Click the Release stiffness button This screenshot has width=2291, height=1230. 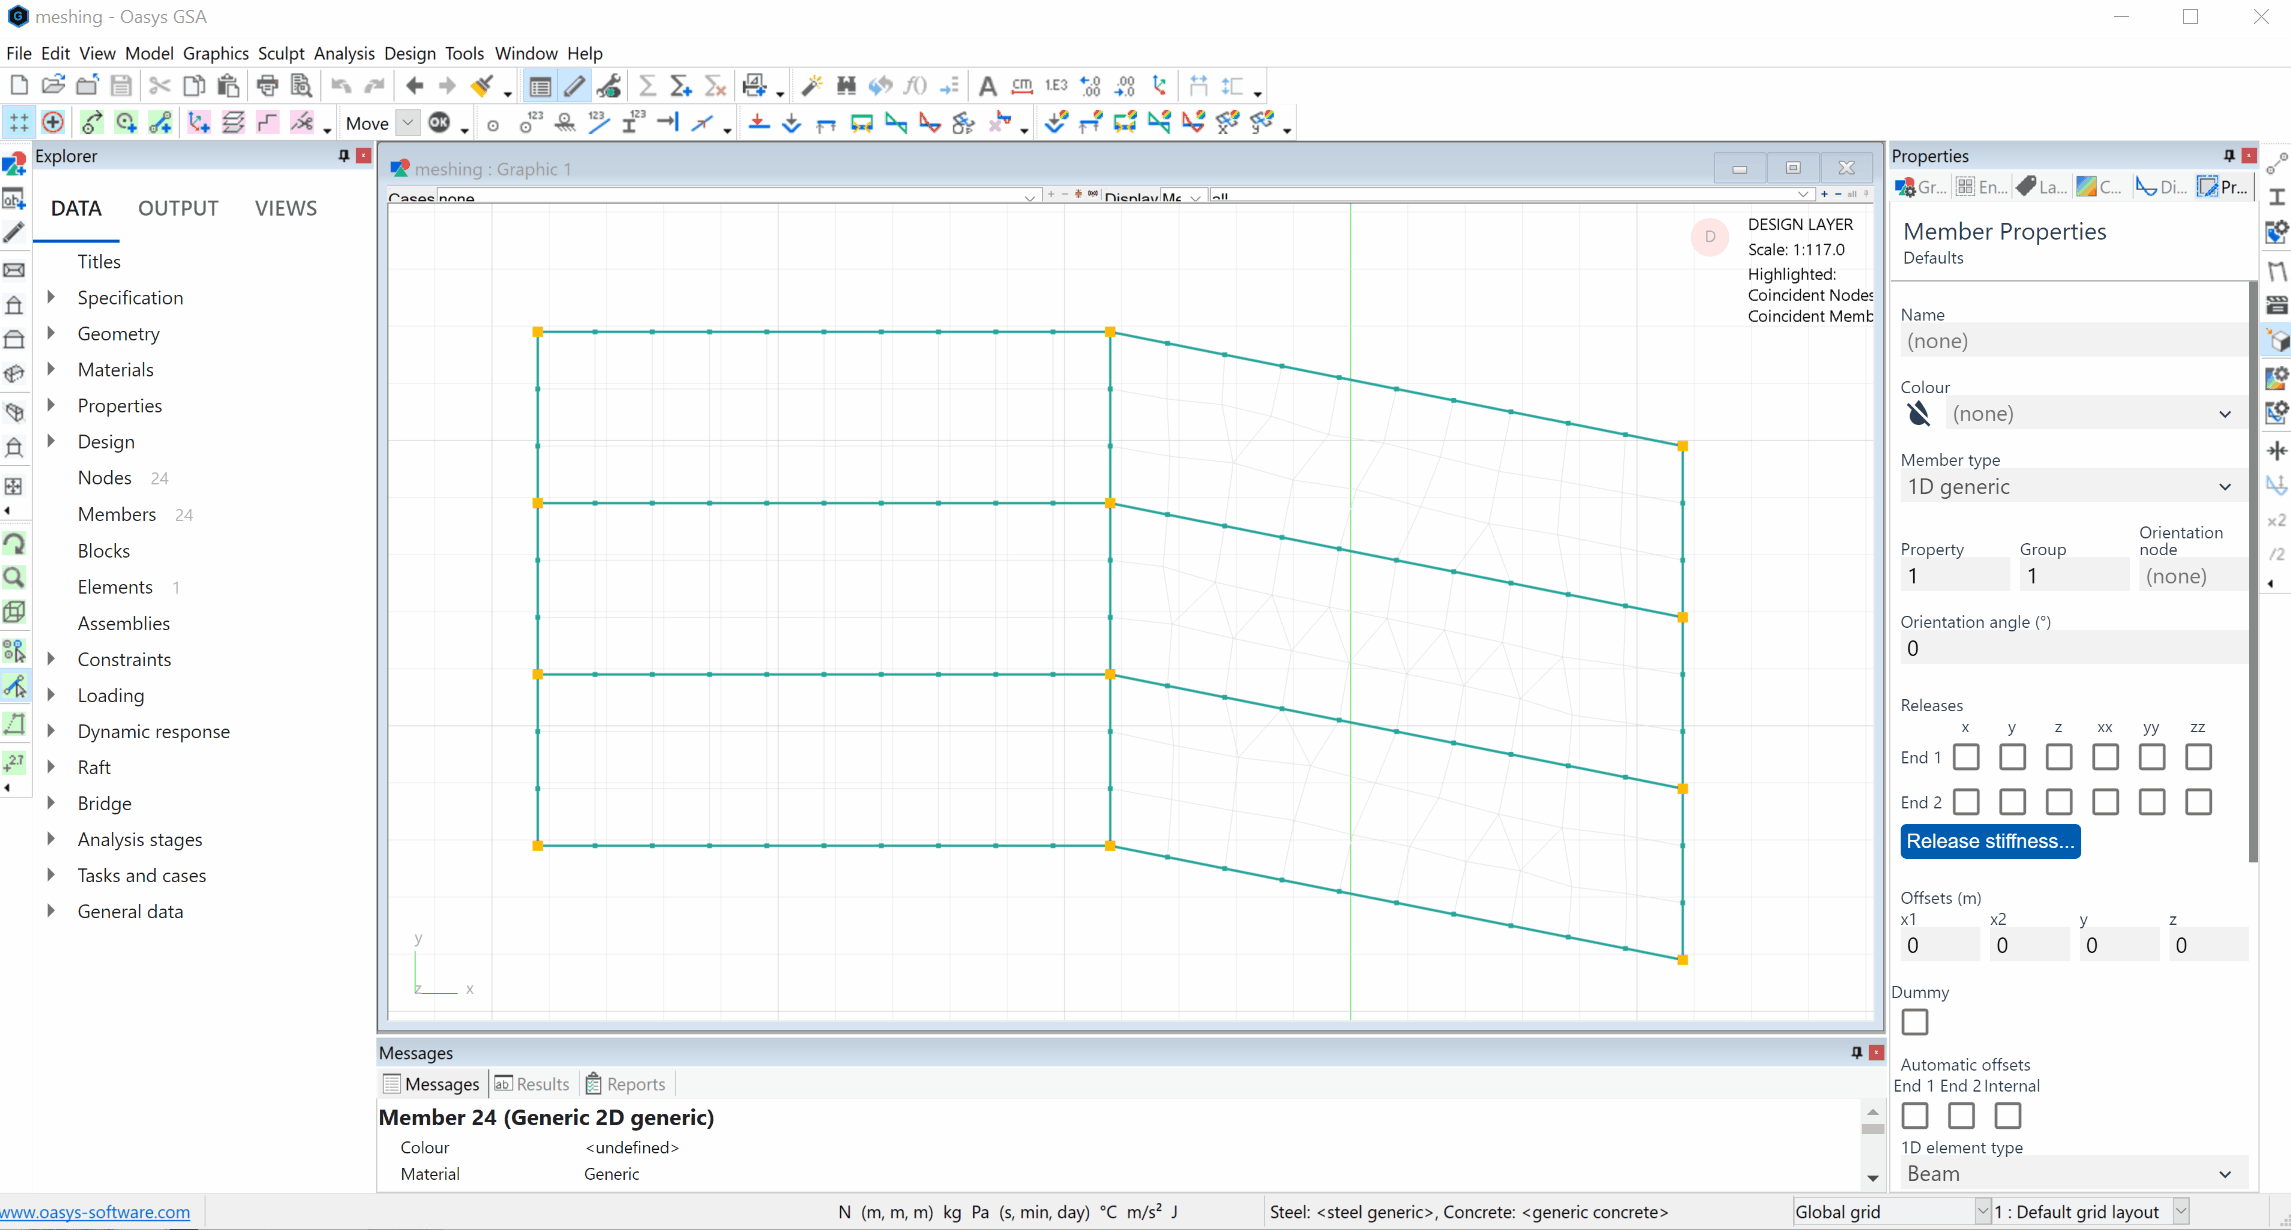click(1991, 841)
